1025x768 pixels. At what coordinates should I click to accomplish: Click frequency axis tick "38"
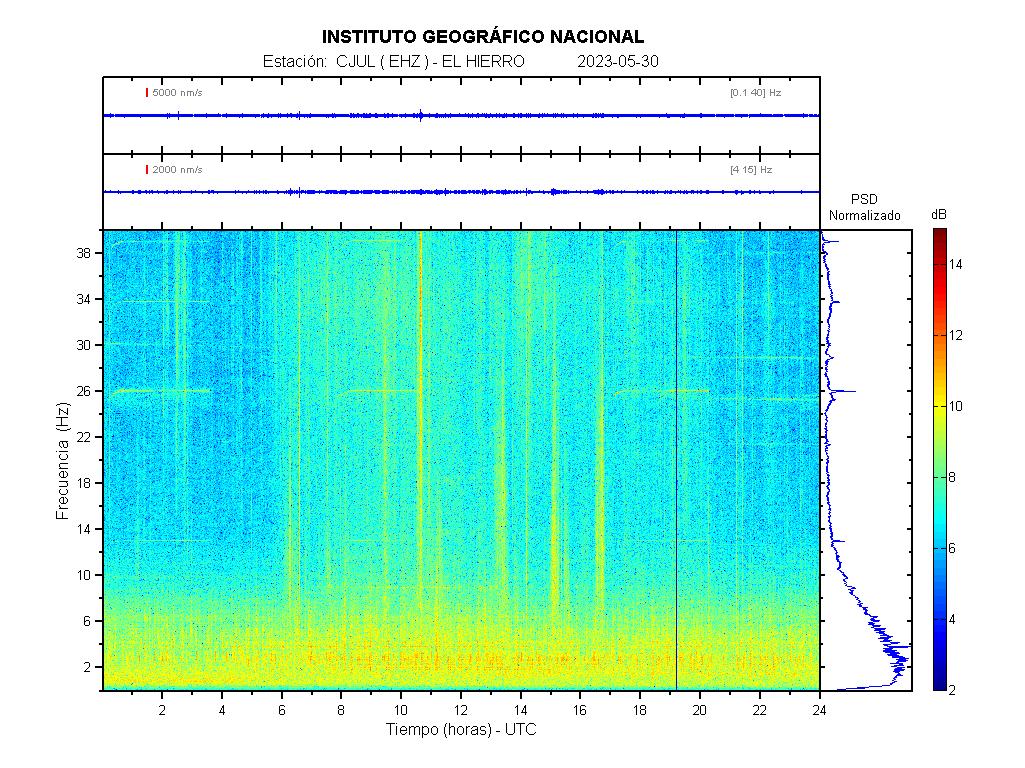tap(84, 253)
